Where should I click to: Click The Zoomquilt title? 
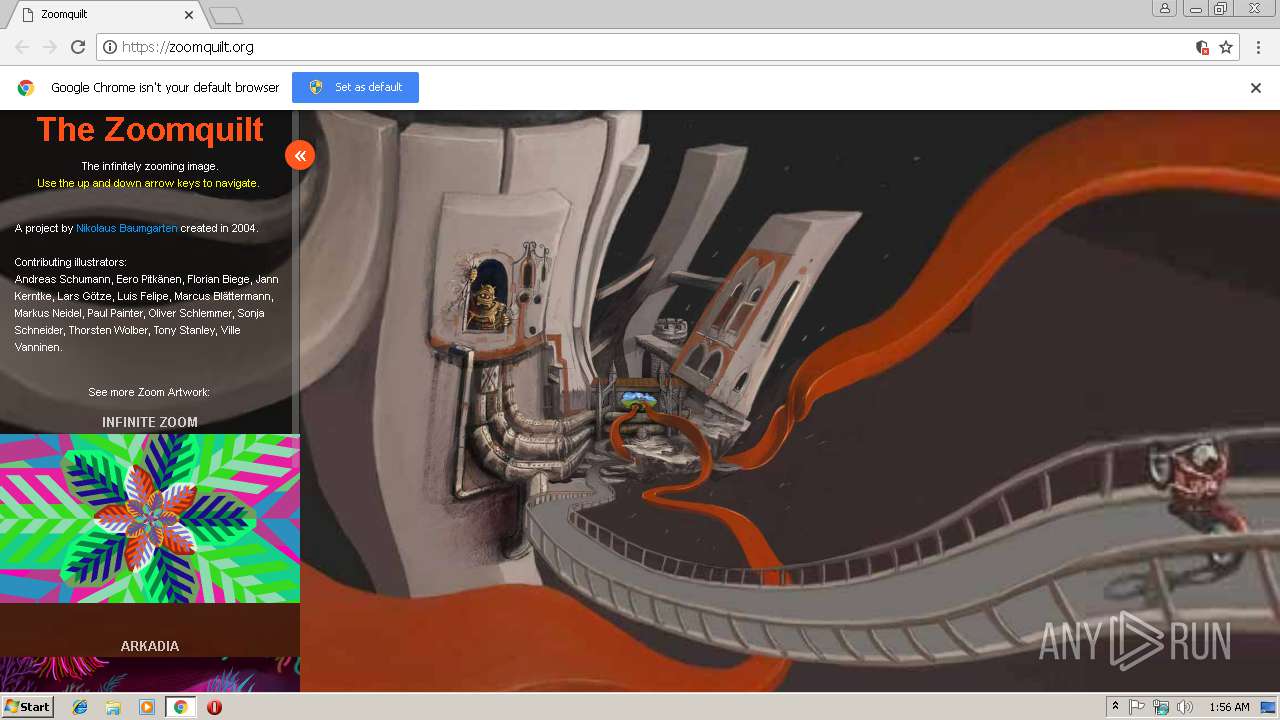[x=150, y=129]
